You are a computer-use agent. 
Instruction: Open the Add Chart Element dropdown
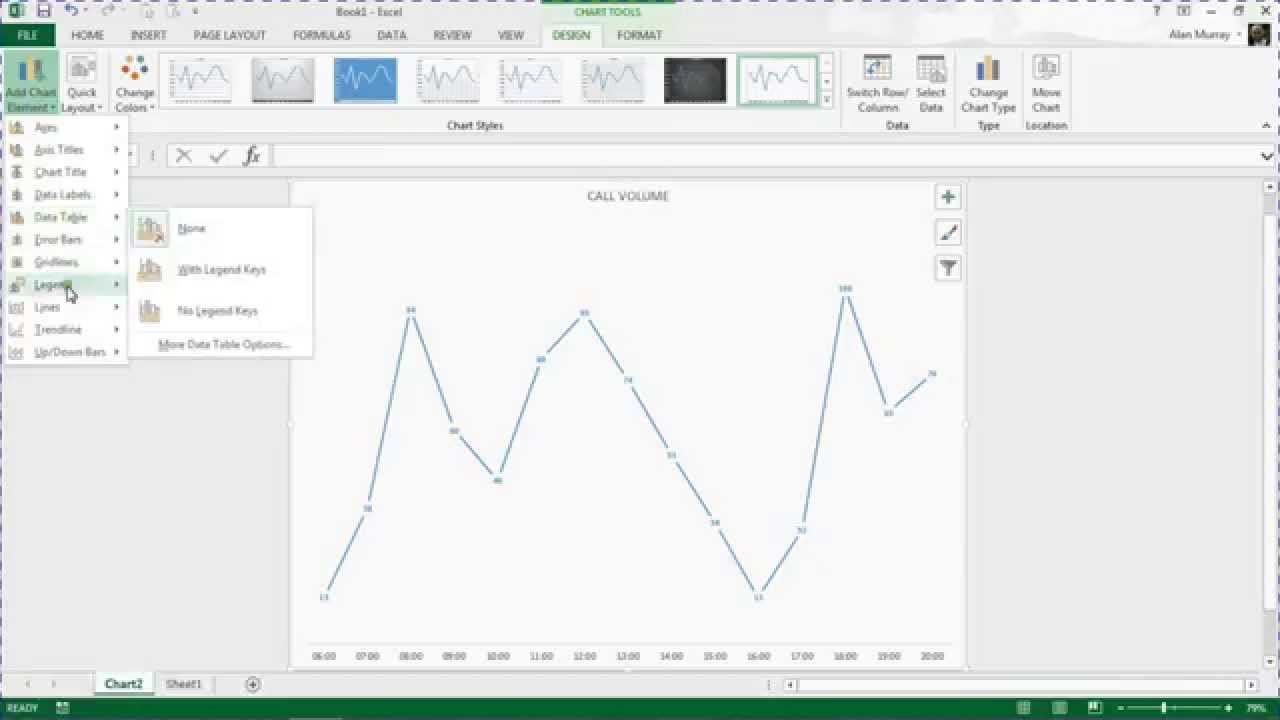pos(31,84)
